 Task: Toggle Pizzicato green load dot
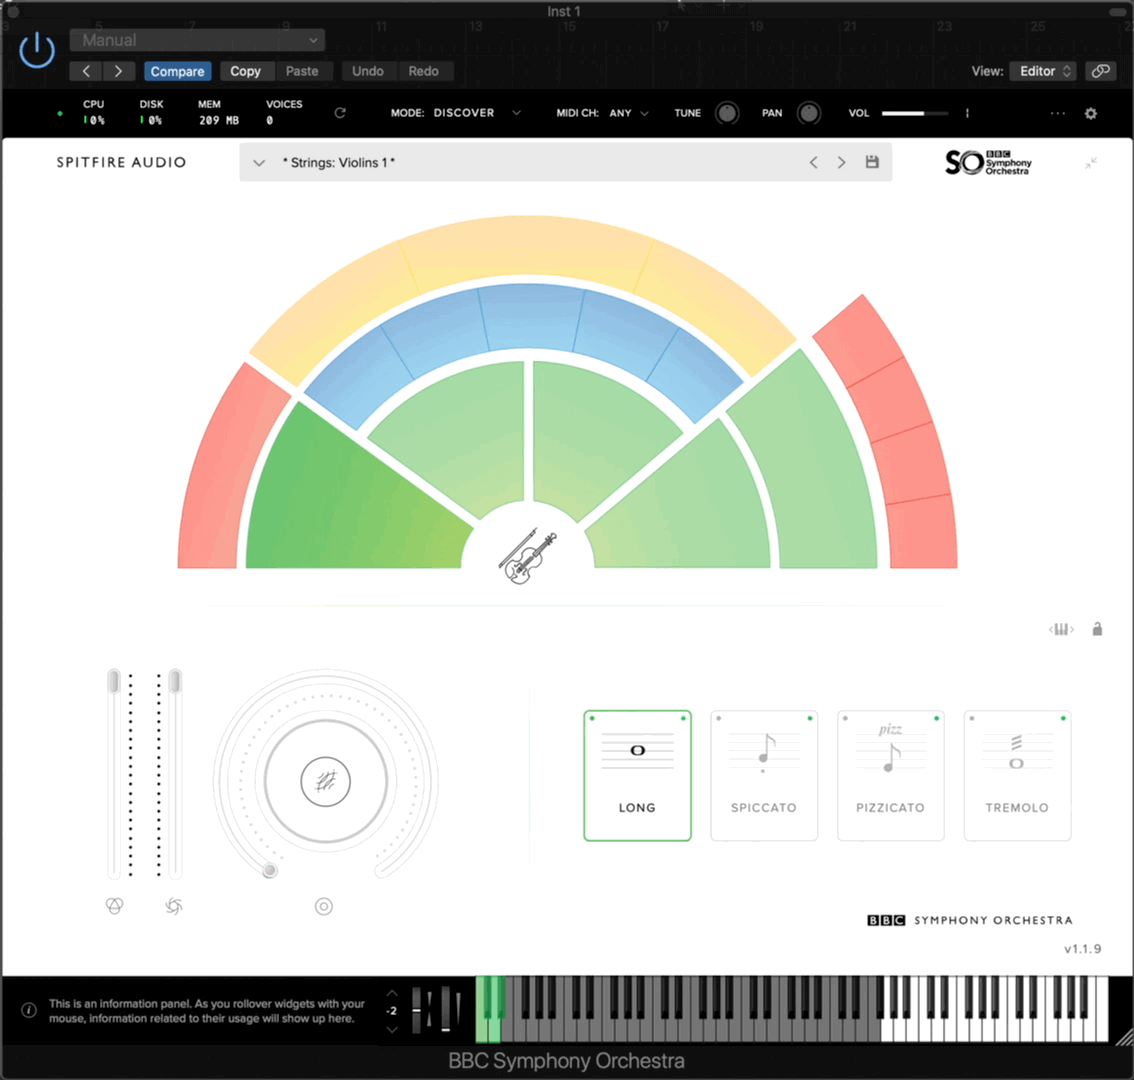pyautogui.click(x=937, y=718)
